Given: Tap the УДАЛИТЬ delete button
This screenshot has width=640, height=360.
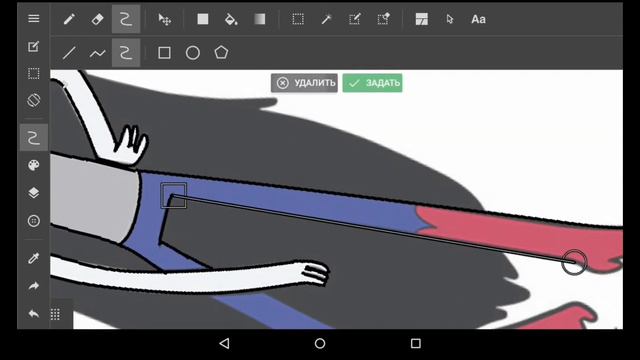Looking at the screenshot, I should [x=304, y=83].
